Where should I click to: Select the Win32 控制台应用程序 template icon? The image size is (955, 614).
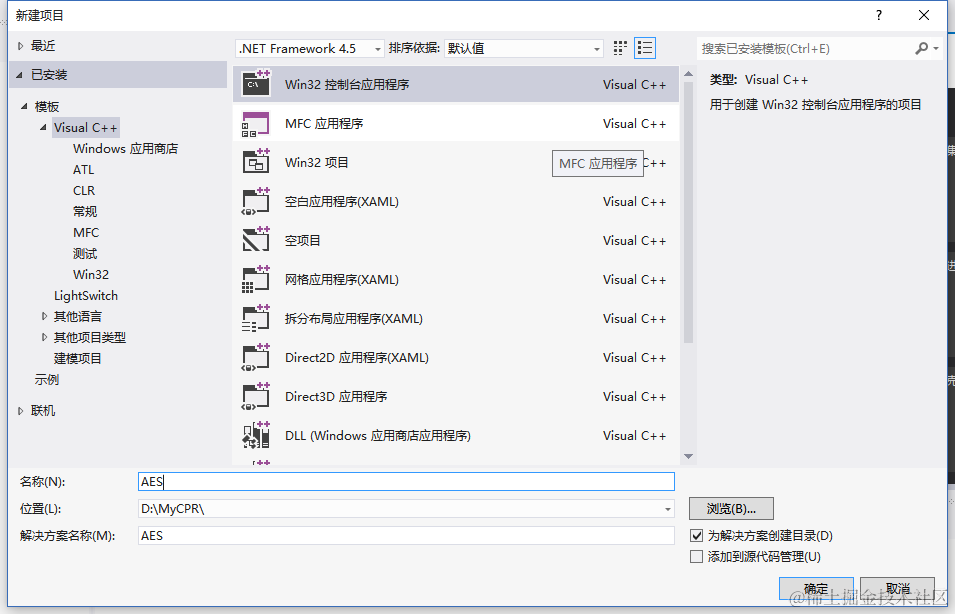point(256,83)
